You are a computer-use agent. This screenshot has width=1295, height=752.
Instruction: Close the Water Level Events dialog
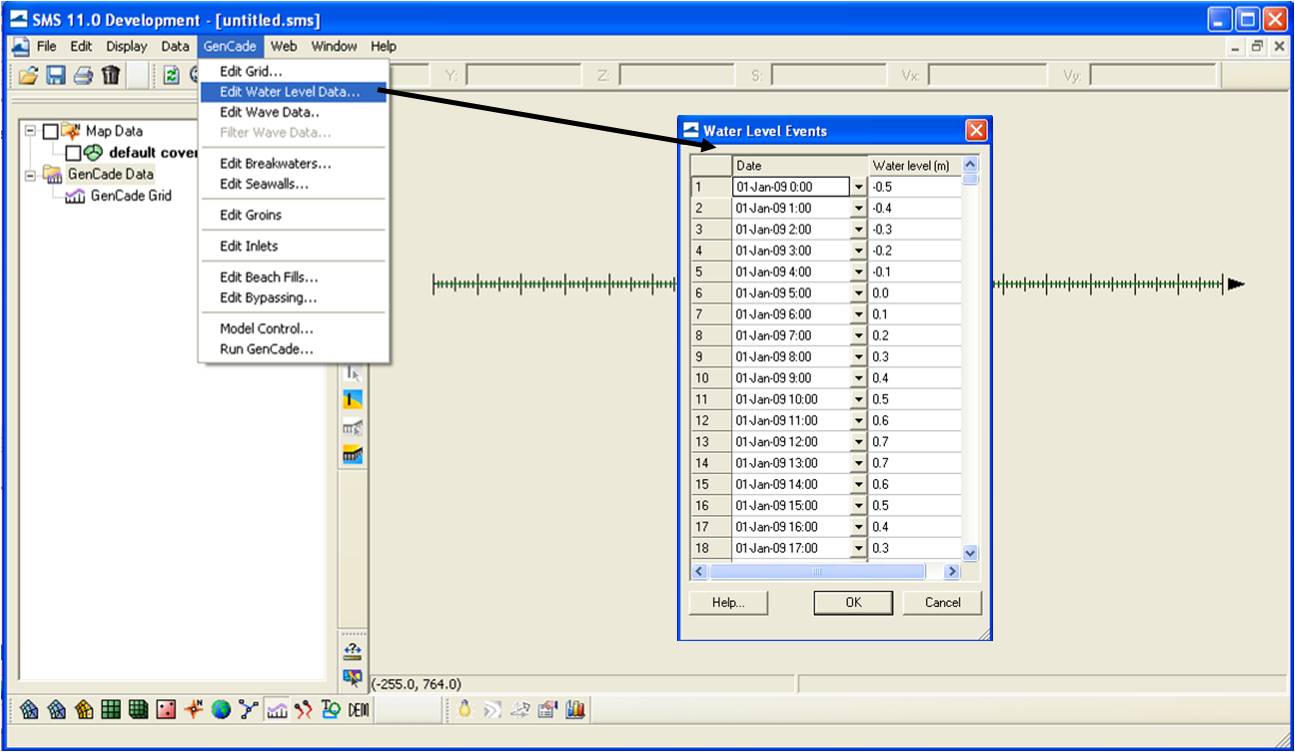[x=976, y=131]
